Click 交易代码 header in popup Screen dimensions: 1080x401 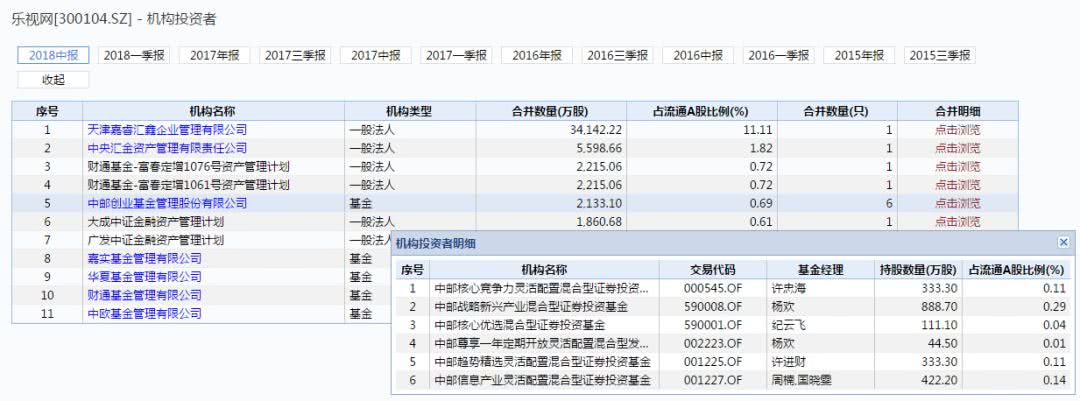714,269
